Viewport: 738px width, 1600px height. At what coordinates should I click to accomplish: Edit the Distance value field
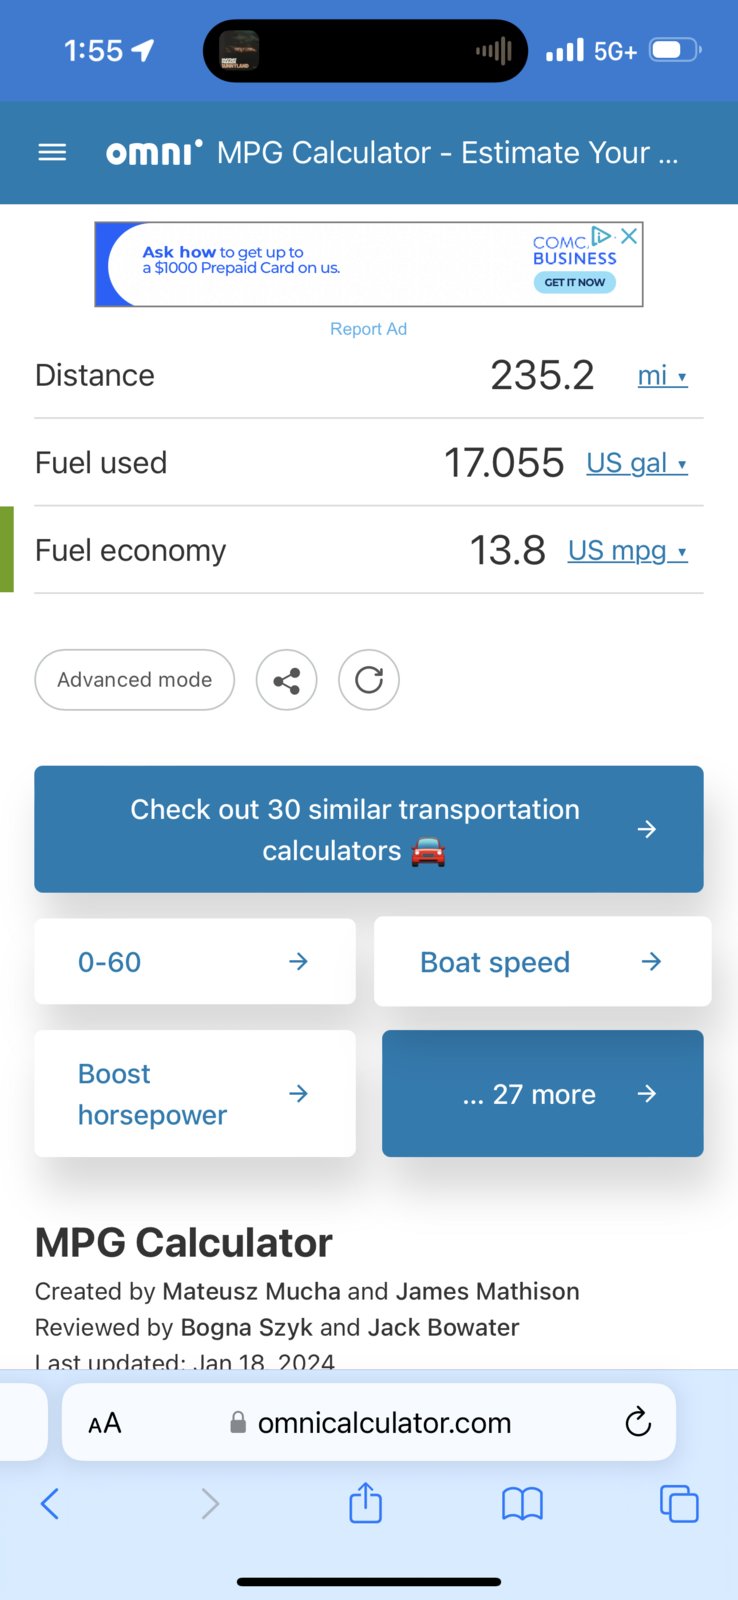542,376
